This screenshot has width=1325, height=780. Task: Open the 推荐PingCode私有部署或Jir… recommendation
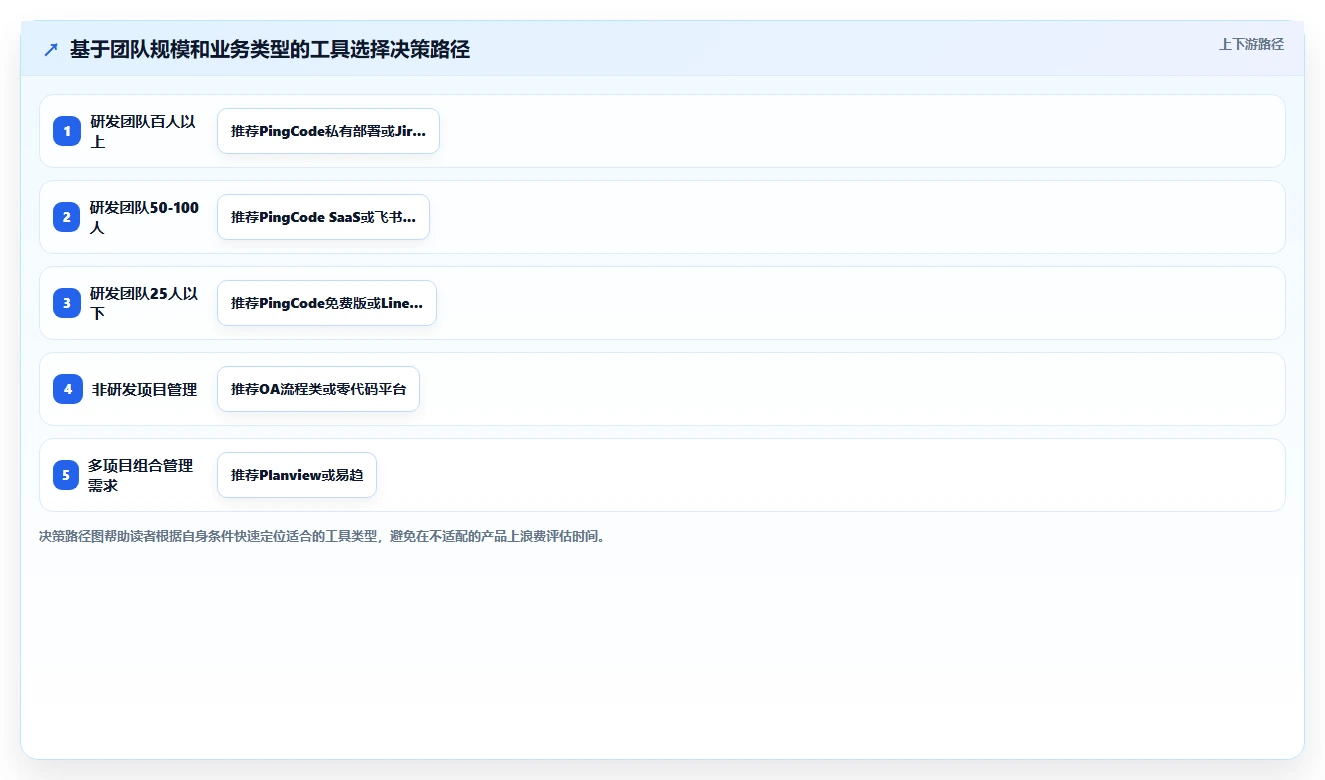point(328,131)
